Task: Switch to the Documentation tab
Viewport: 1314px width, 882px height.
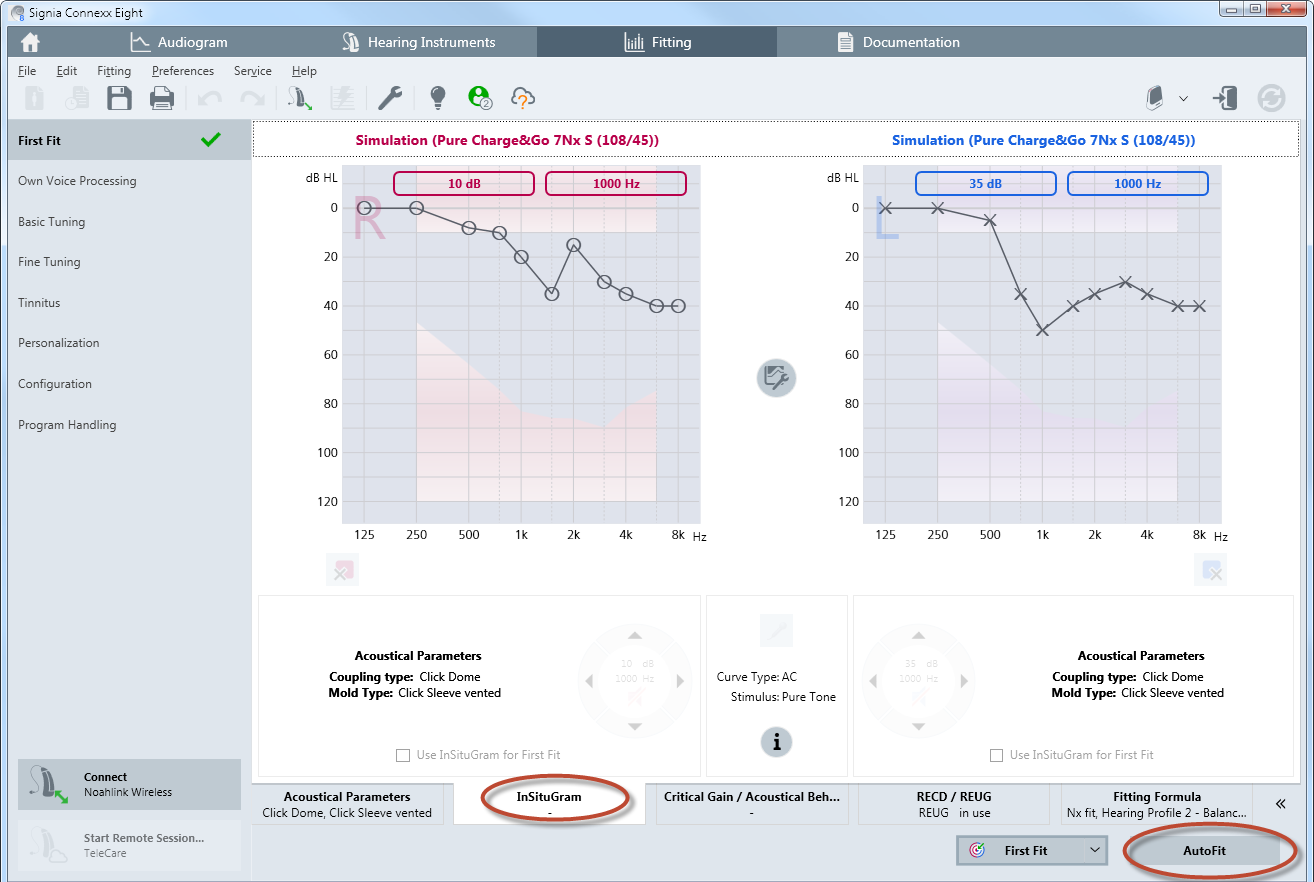Action: tap(897, 42)
